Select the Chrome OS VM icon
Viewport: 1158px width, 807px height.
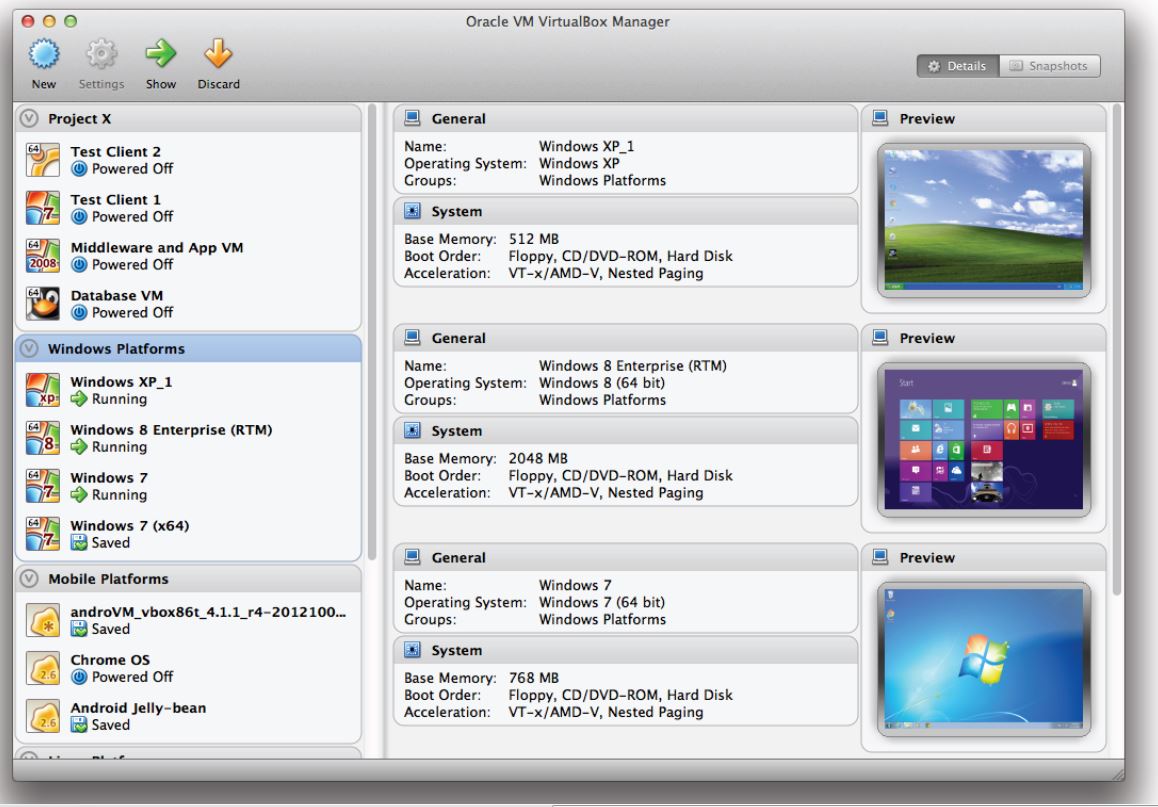pyautogui.click(x=43, y=668)
